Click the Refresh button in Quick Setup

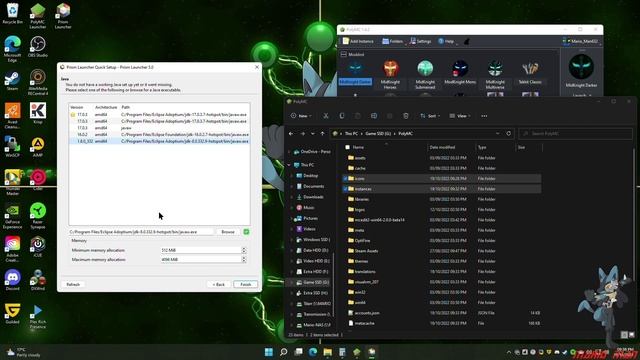(73, 284)
